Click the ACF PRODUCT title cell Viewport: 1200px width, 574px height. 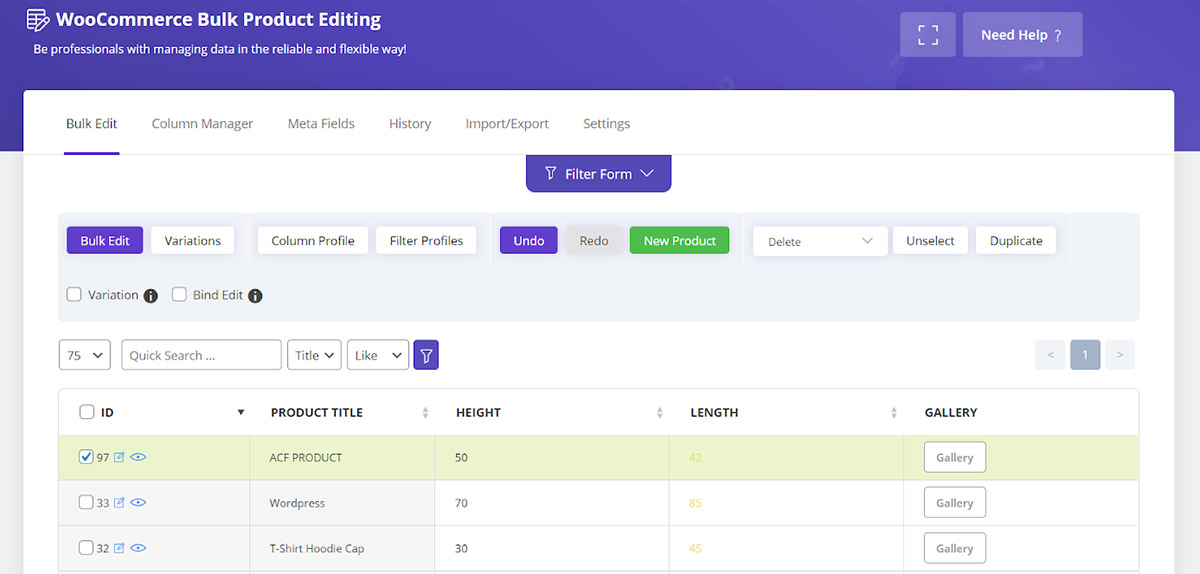tap(343, 457)
